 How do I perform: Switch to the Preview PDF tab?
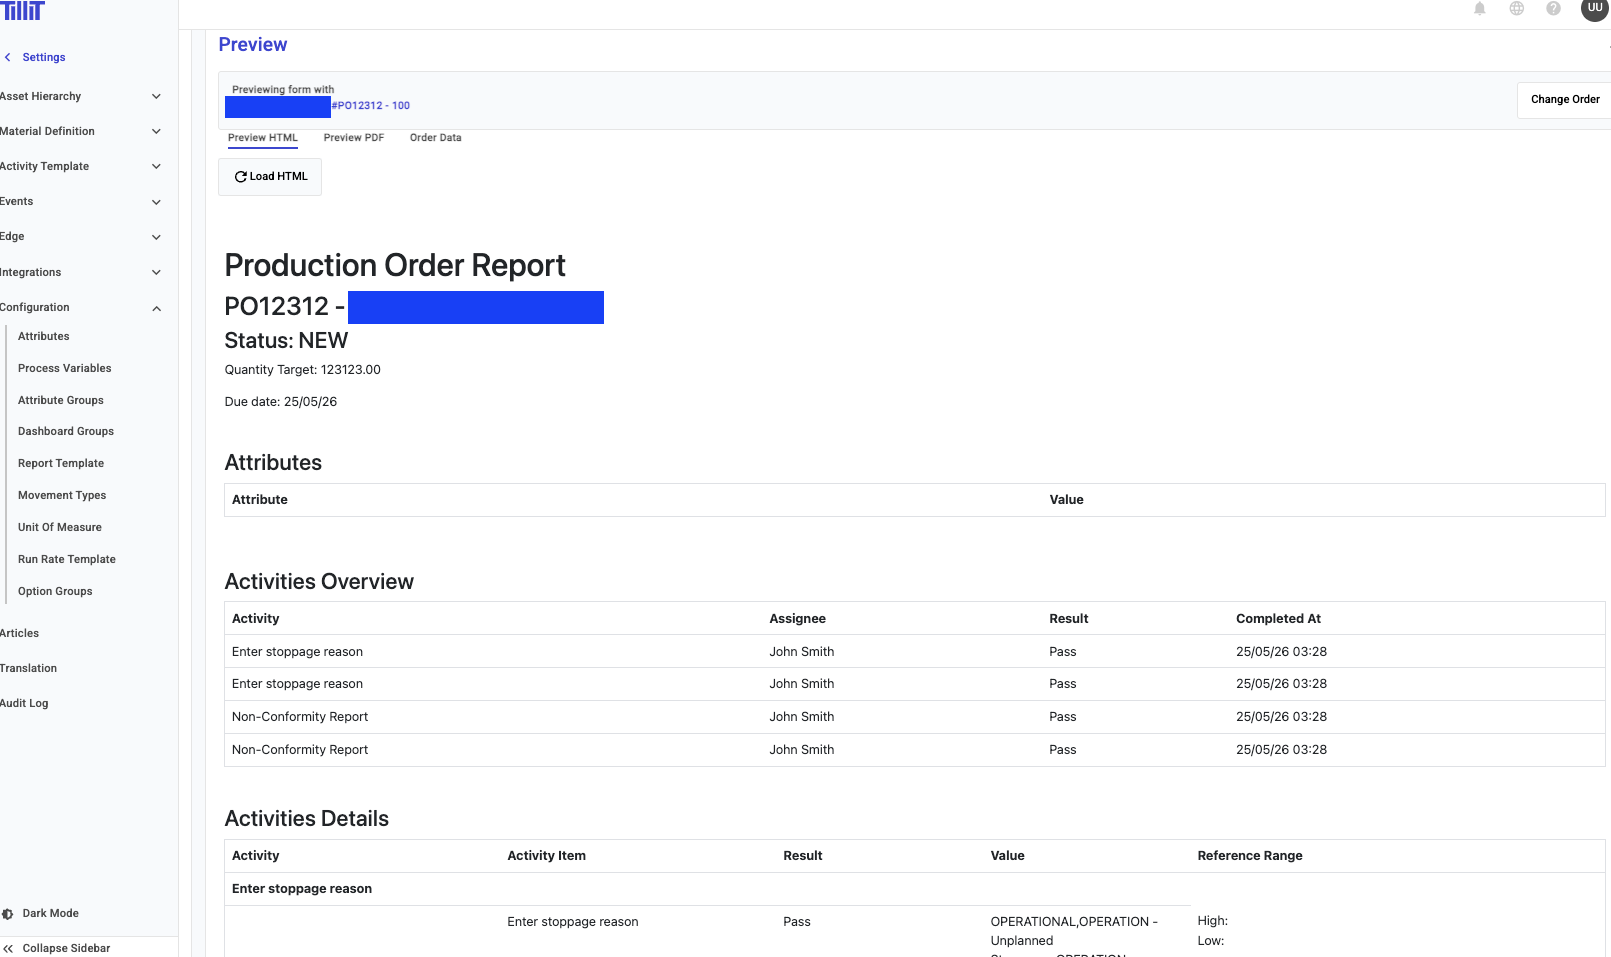354,138
